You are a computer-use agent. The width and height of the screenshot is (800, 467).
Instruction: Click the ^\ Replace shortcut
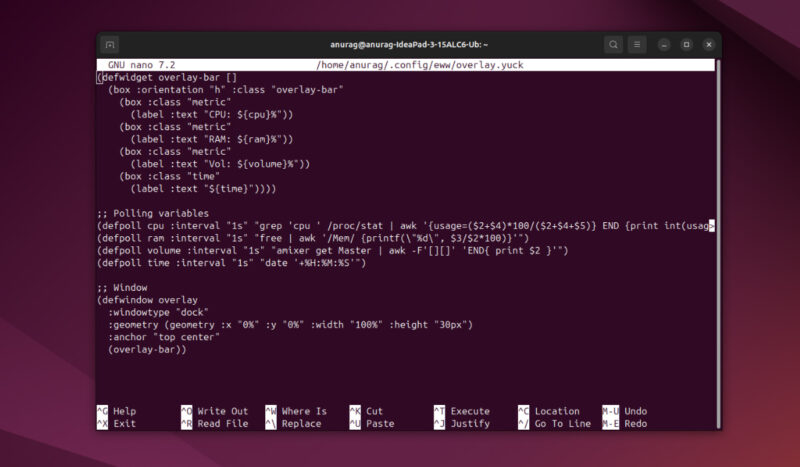pyautogui.click(x=293, y=424)
